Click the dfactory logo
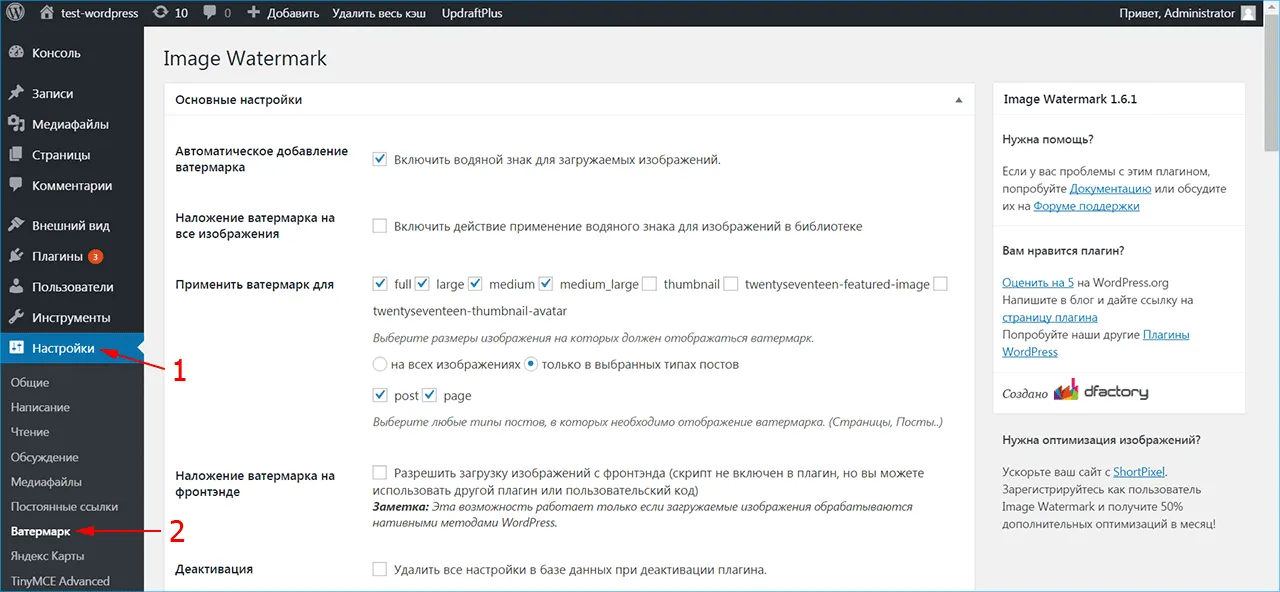 1101,391
